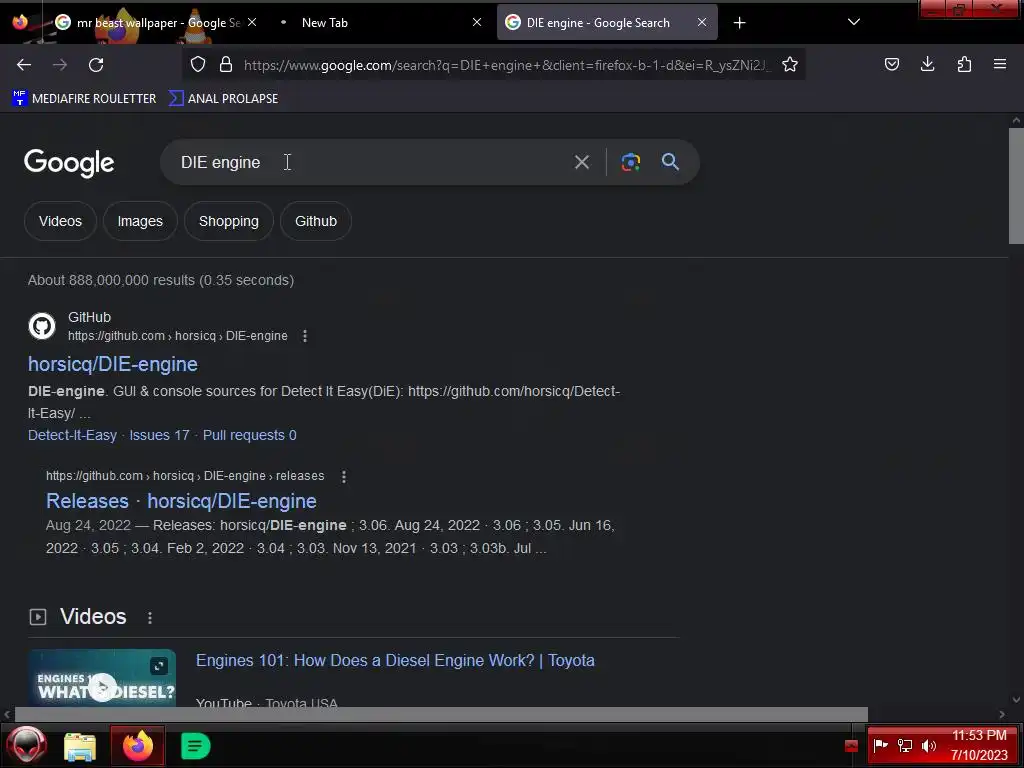Click the About 888,000,000 results text
The image size is (1024, 768).
(161, 280)
